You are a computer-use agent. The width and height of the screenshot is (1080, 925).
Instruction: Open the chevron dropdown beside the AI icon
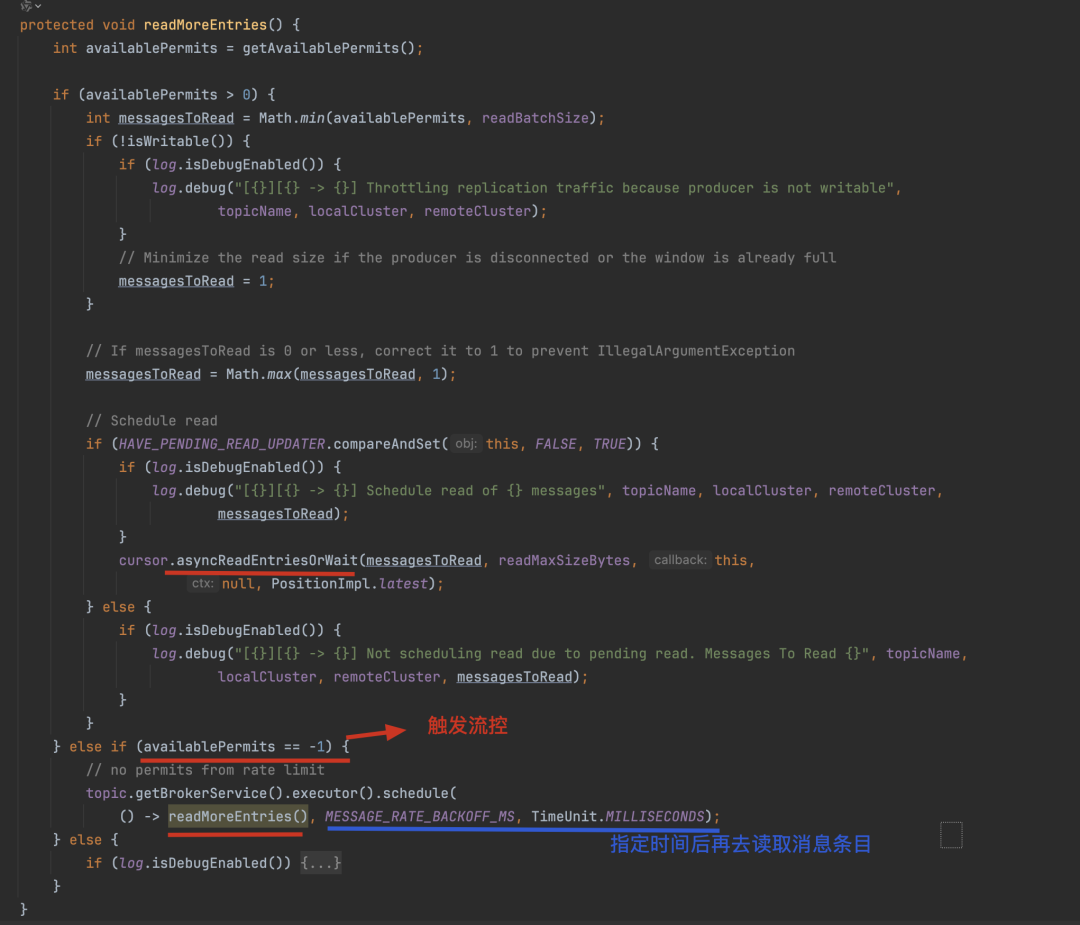[x=38, y=6]
